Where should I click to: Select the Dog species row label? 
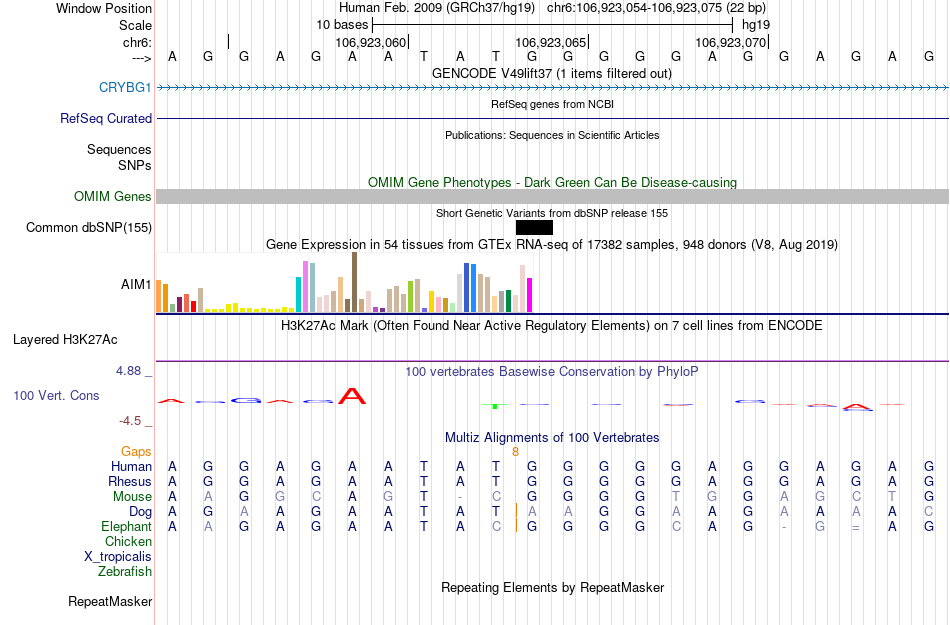click(140, 512)
